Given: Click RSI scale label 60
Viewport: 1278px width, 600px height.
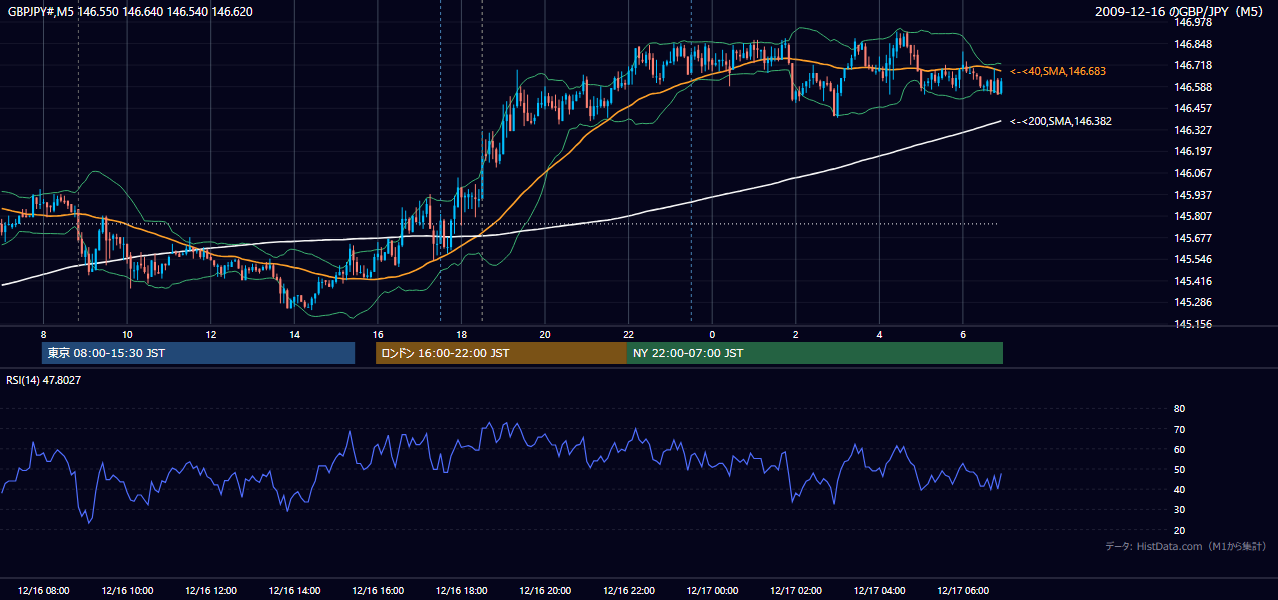Looking at the screenshot, I should tap(1179, 449).
